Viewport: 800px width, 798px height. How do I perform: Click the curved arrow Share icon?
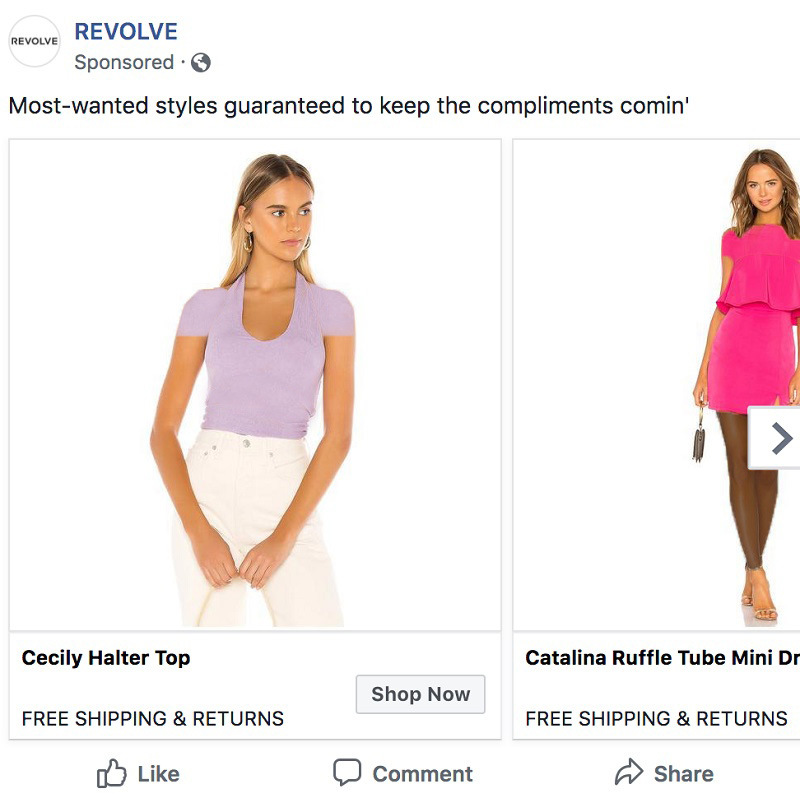coord(629,773)
